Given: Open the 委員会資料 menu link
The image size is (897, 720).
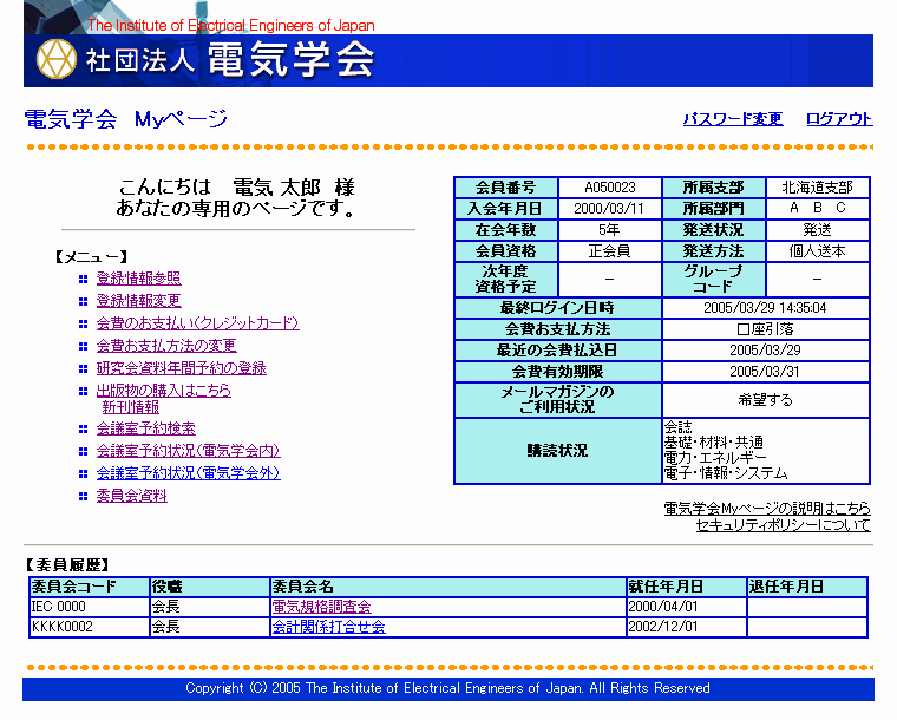Looking at the screenshot, I should (132, 496).
